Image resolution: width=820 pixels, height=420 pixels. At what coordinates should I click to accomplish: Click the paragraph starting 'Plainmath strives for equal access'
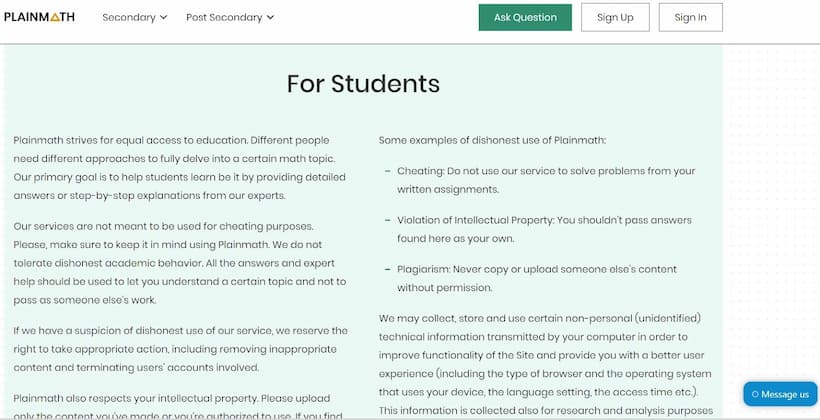(x=179, y=168)
